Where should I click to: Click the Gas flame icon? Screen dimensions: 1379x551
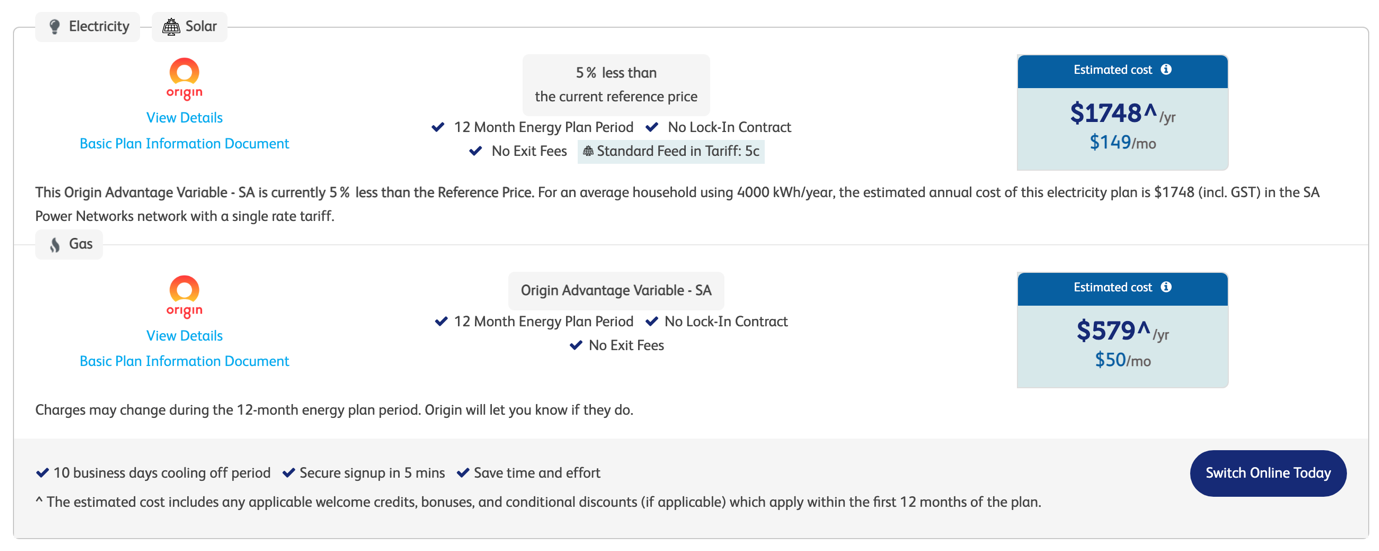coord(55,244)
